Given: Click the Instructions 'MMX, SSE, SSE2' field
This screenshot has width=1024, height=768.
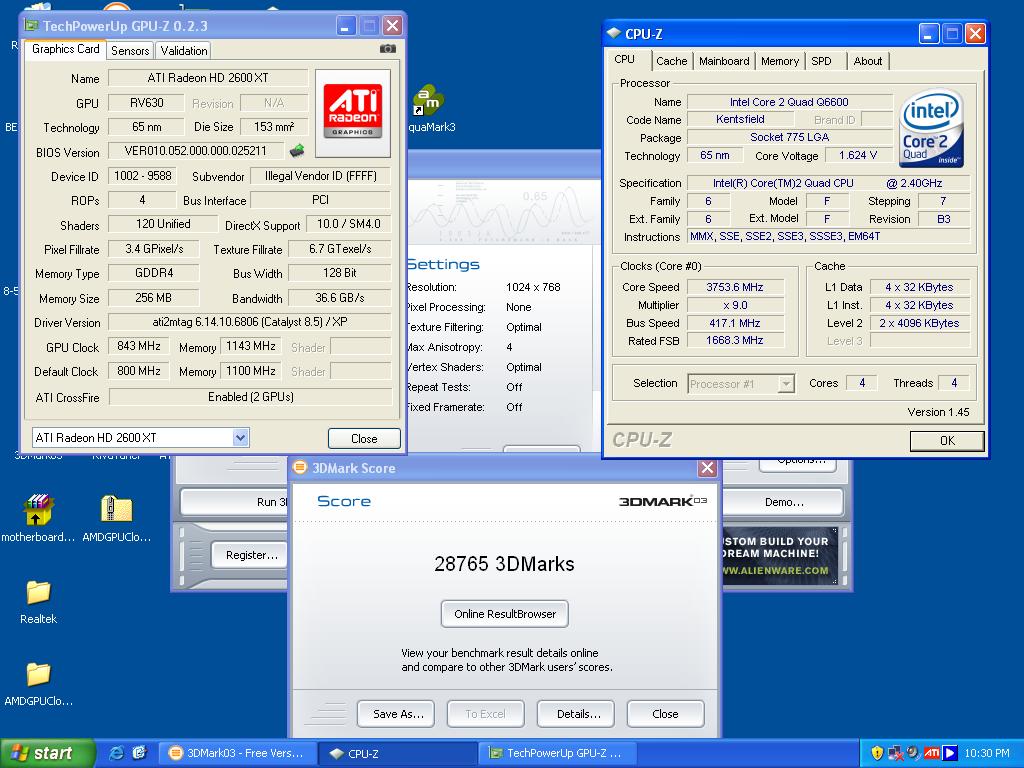Looking at the screenshot, I should click(x=829, y=236).
